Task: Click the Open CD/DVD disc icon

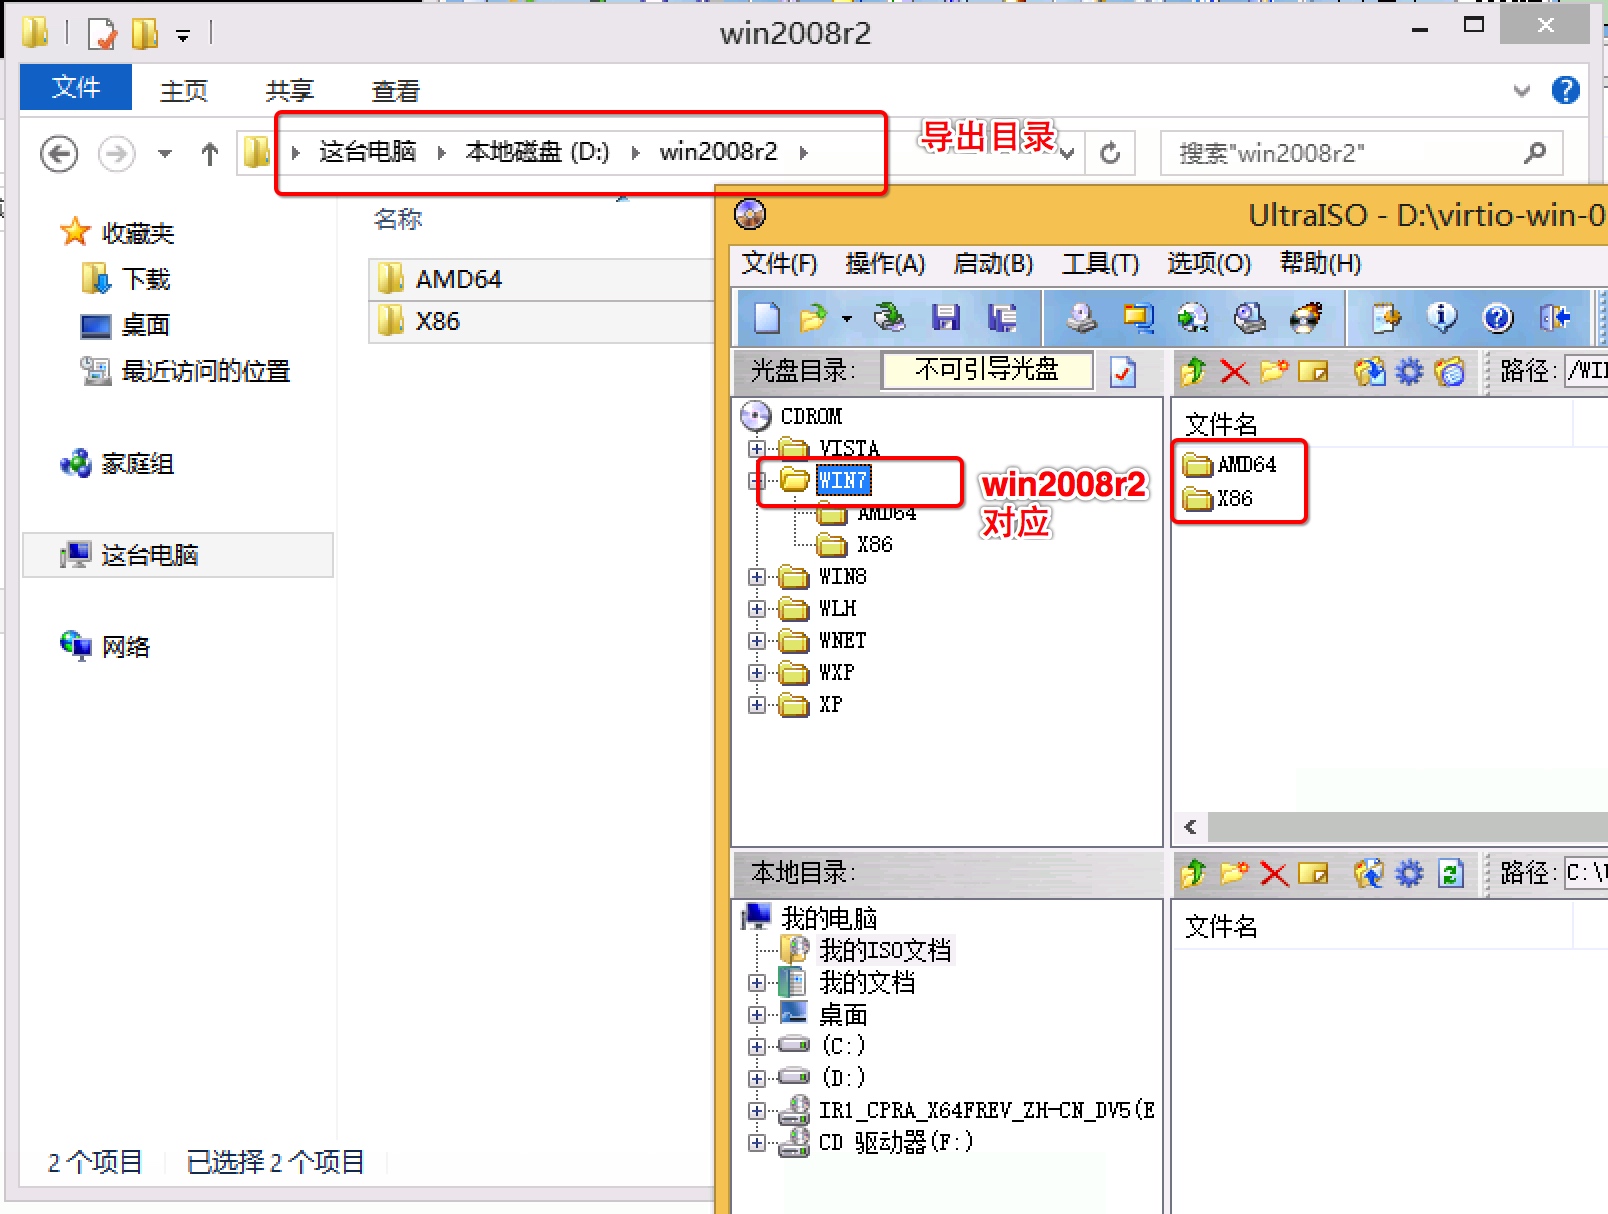Action: point(889,318)
